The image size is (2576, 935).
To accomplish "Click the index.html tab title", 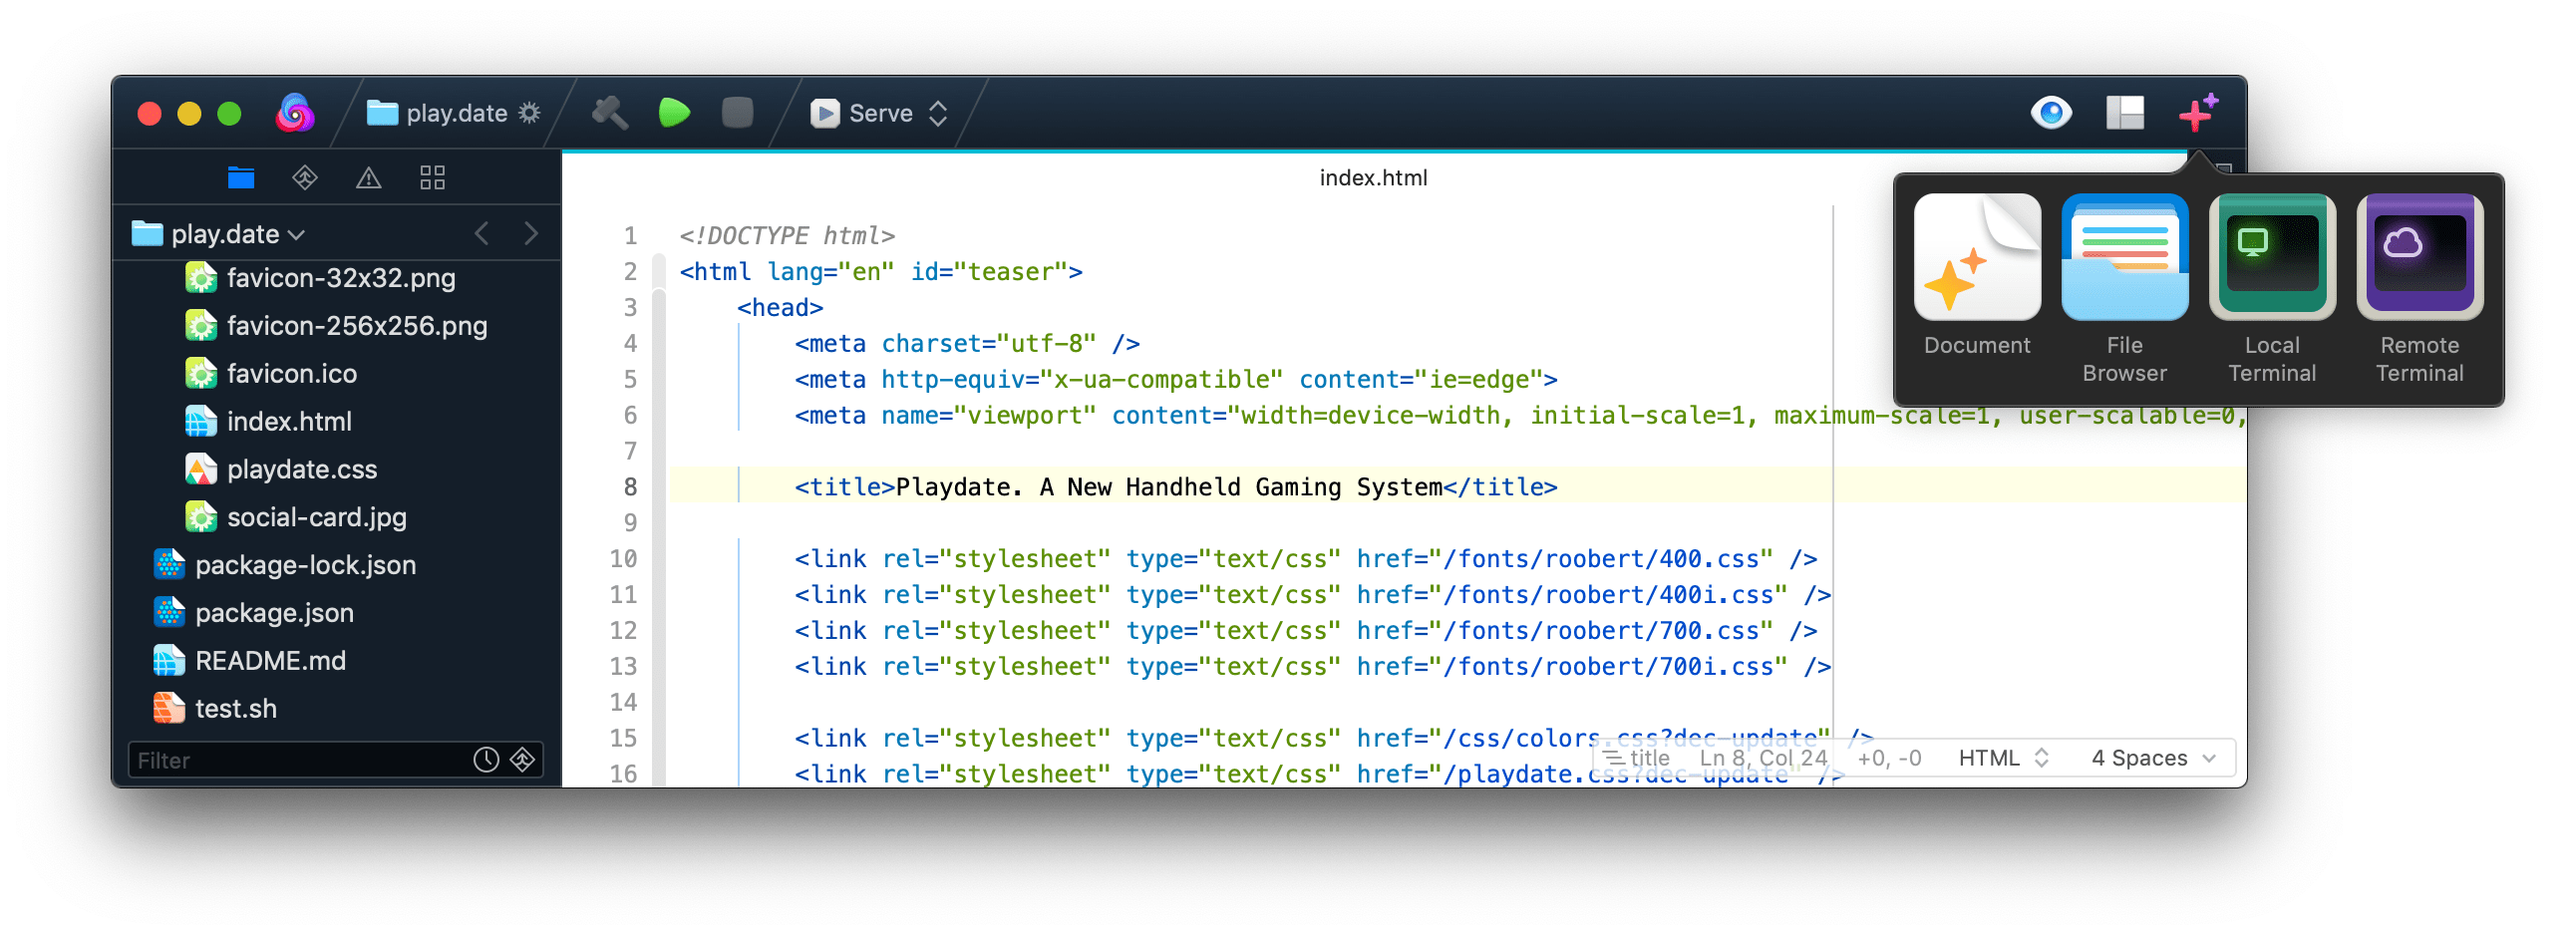I will point(1373,178).
